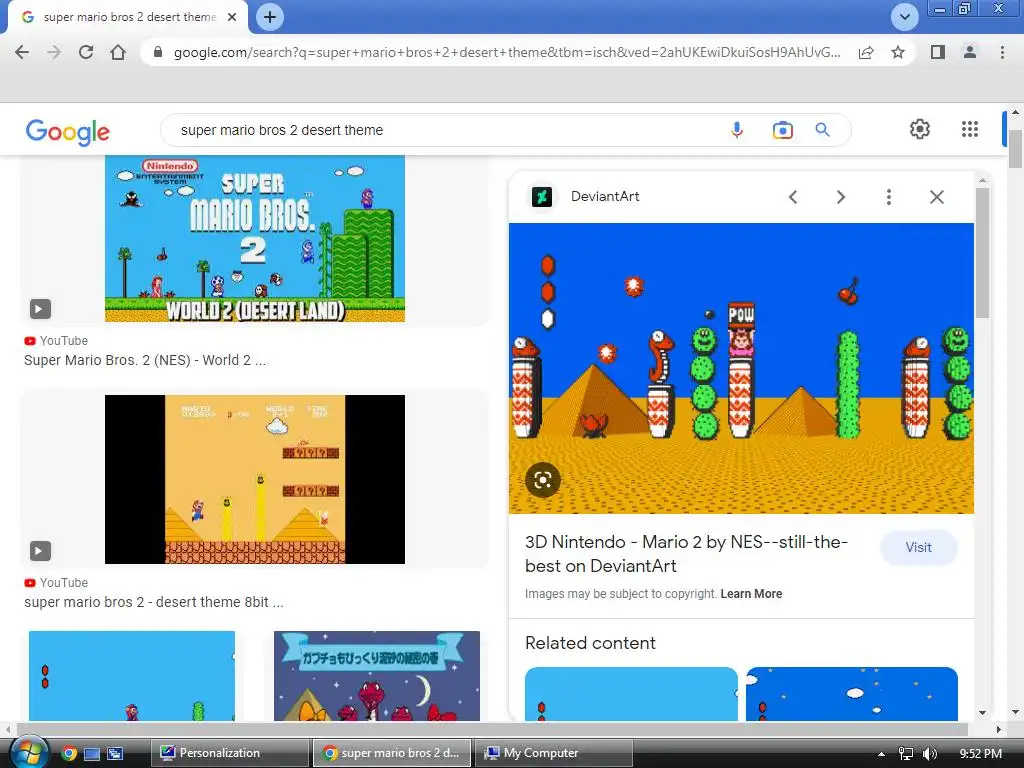The width and height of the screenshot is (1024, 768).
Task: Close the super mario bros 2 tab
Action: point(232,17)
